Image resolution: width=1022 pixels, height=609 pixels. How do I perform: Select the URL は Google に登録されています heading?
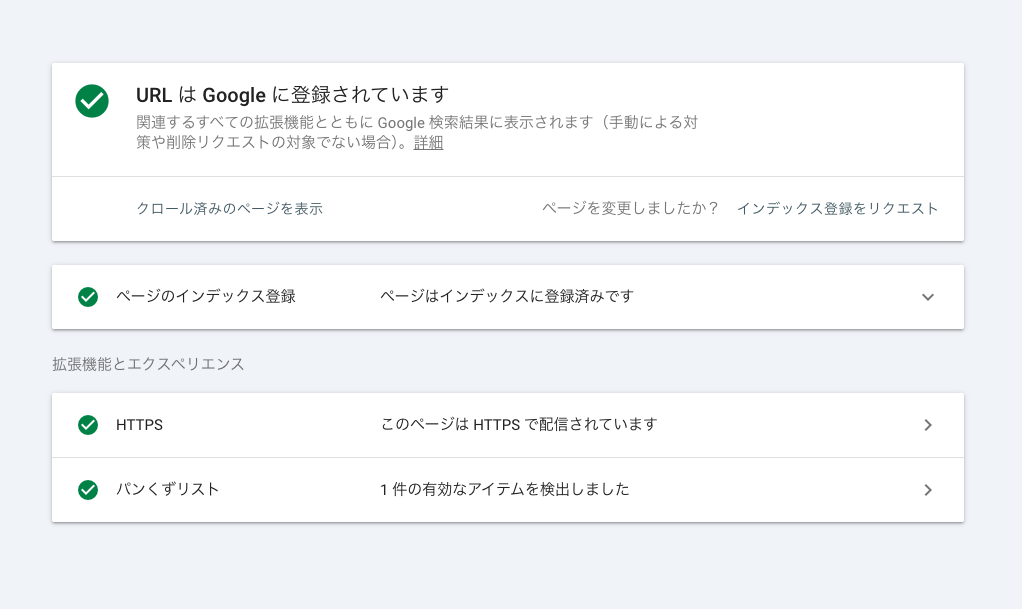pos(292,95)
